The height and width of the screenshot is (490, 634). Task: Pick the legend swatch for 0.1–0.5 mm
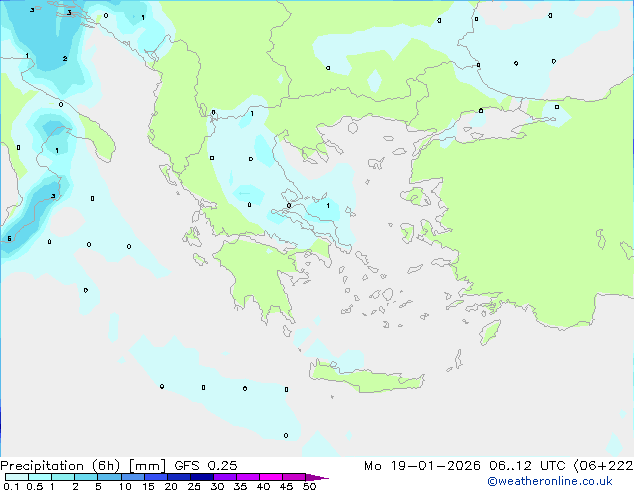pyautogui.click(x=17, y=477)
